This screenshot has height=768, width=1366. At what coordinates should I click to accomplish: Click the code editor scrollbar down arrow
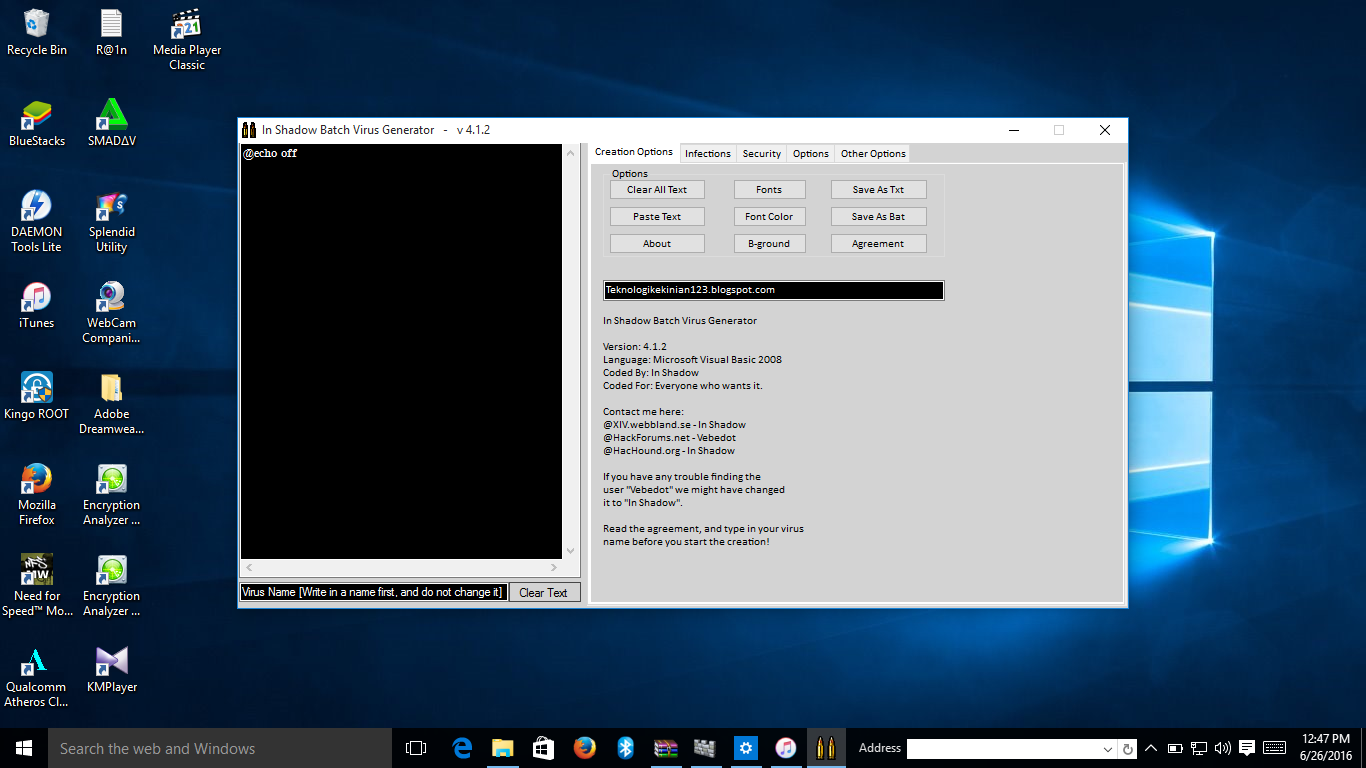click(571, 550)
